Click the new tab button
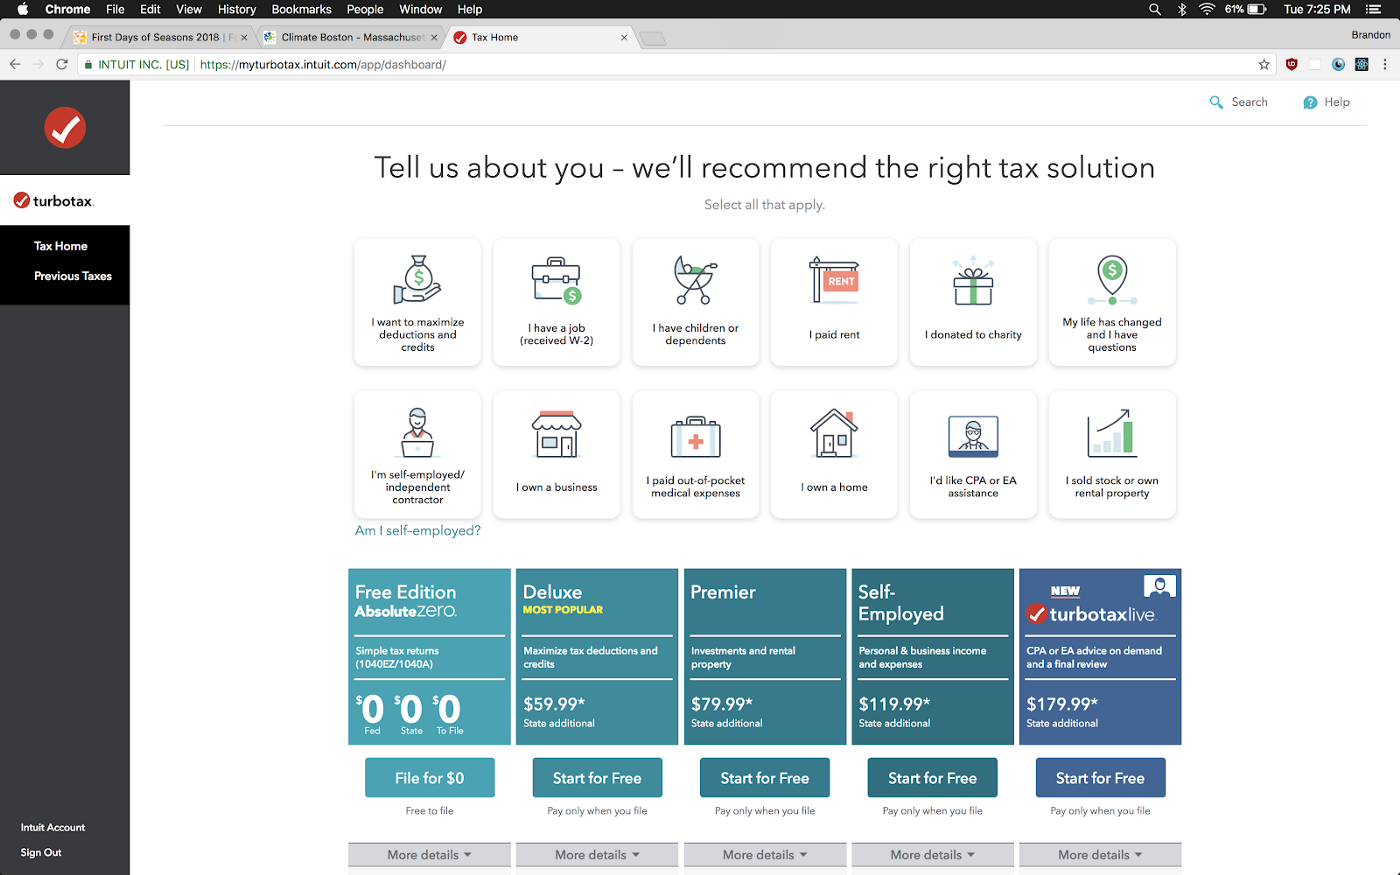This screenshot has width=1400, height=875. coord(653,38)
